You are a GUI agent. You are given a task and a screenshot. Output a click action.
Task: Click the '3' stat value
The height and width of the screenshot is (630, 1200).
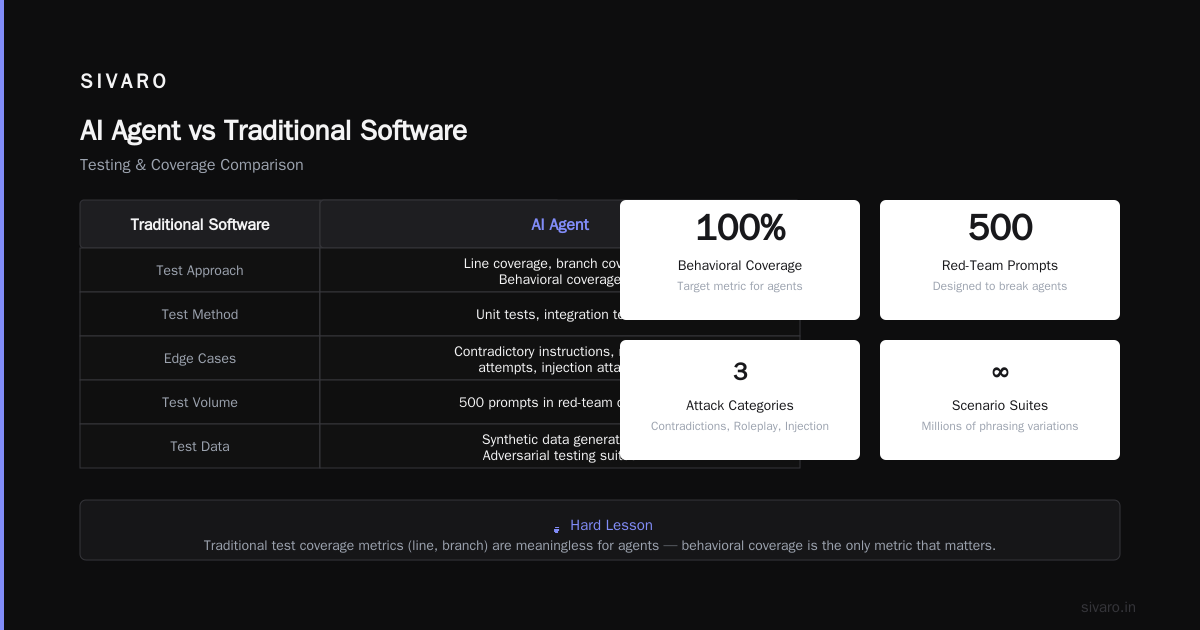coord(740,372)
